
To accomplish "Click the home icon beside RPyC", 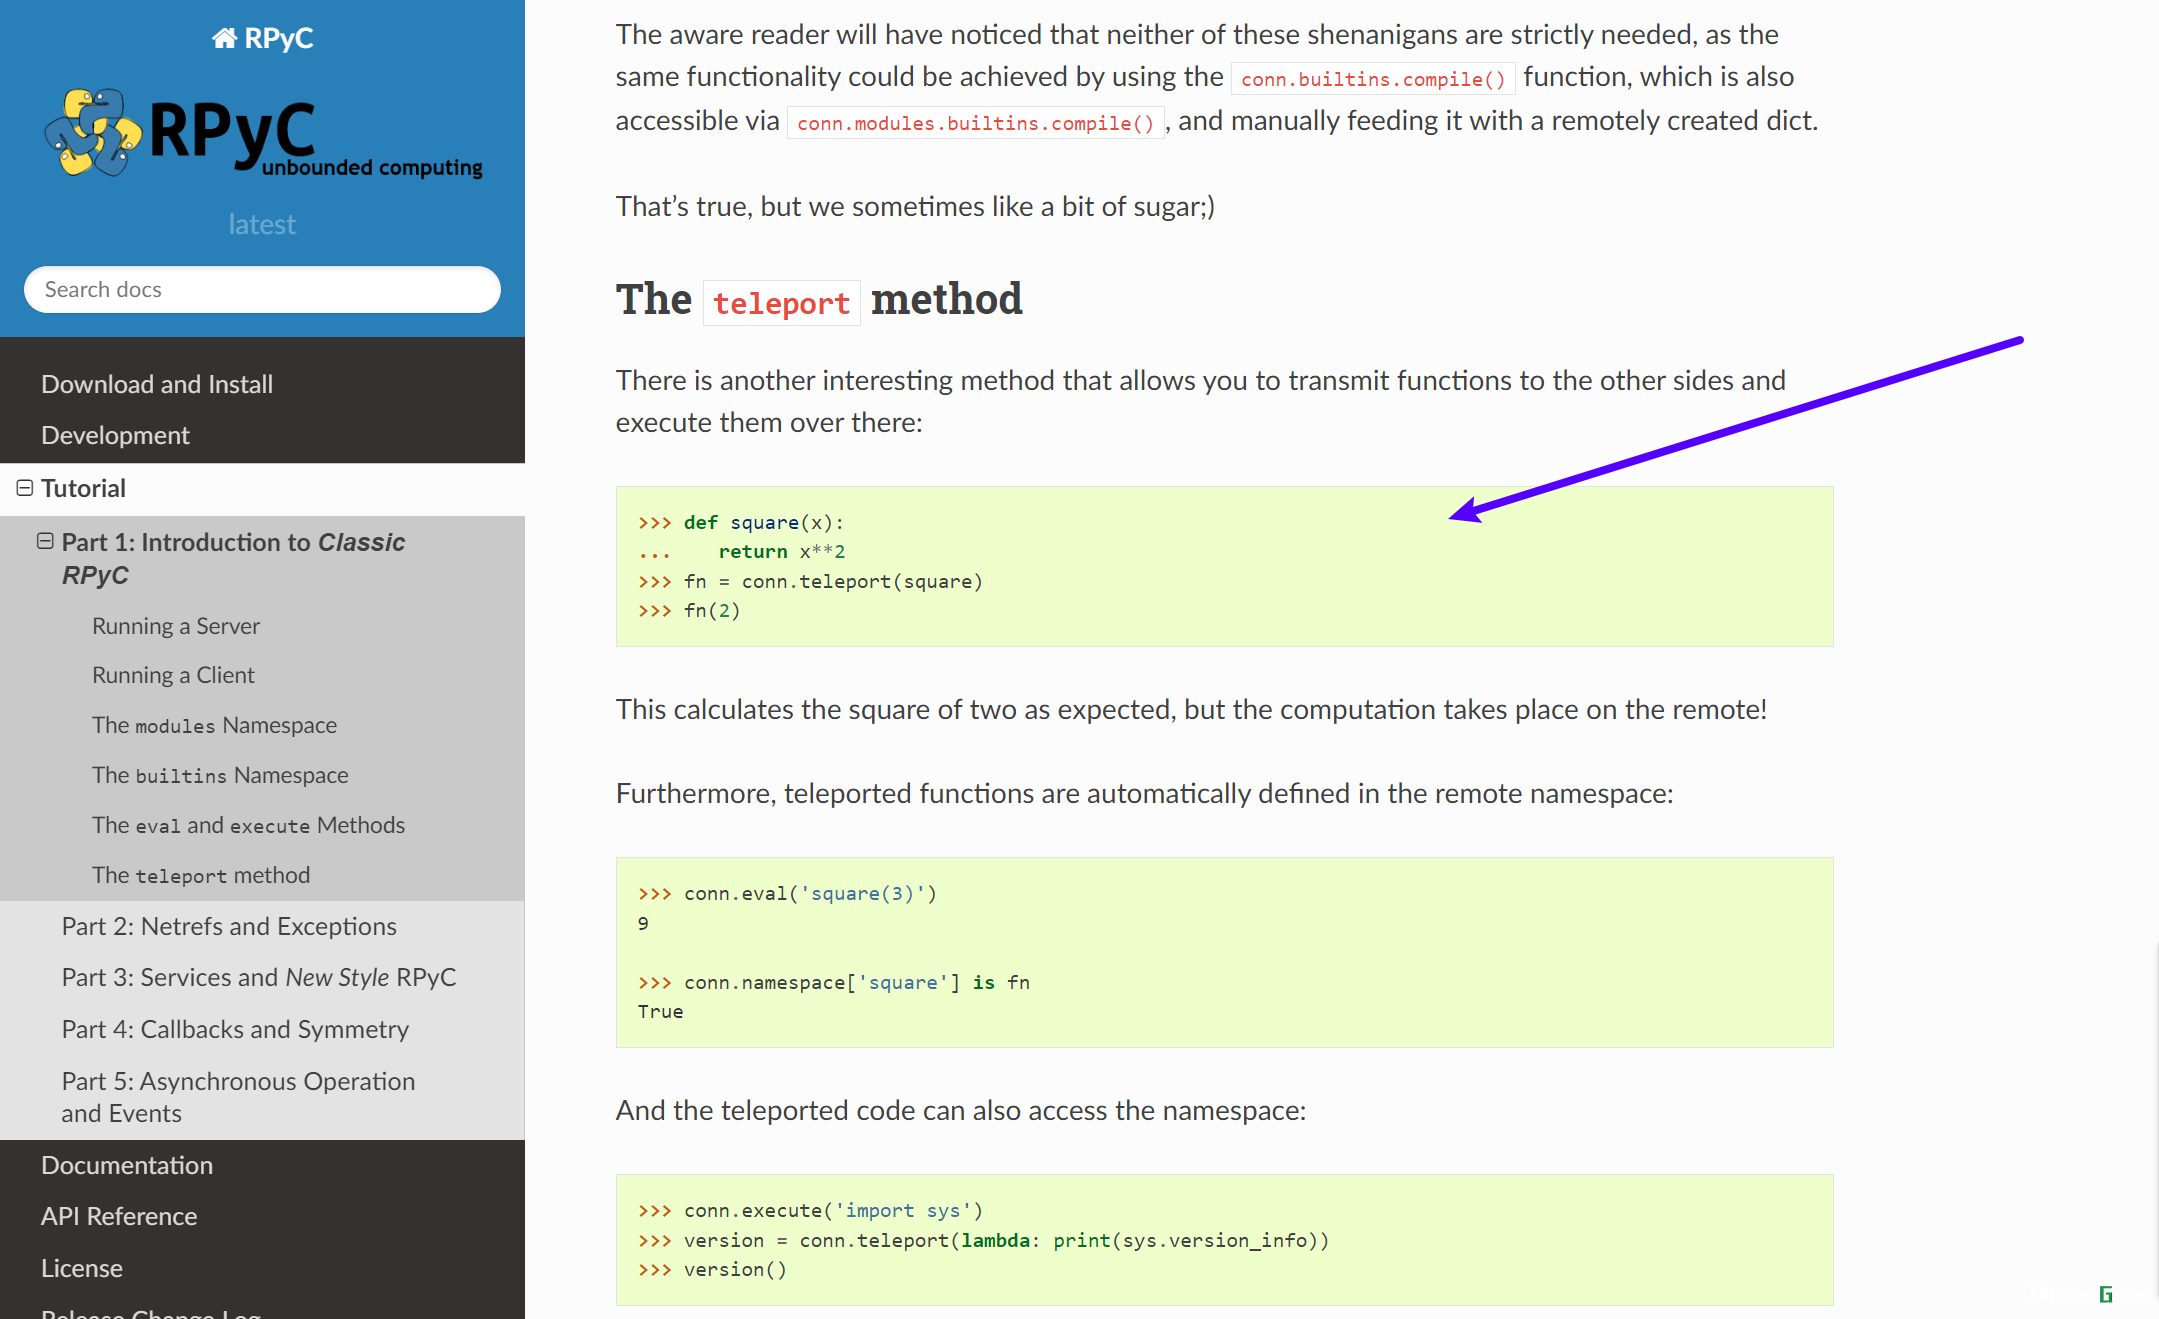I will click(224, 38).
